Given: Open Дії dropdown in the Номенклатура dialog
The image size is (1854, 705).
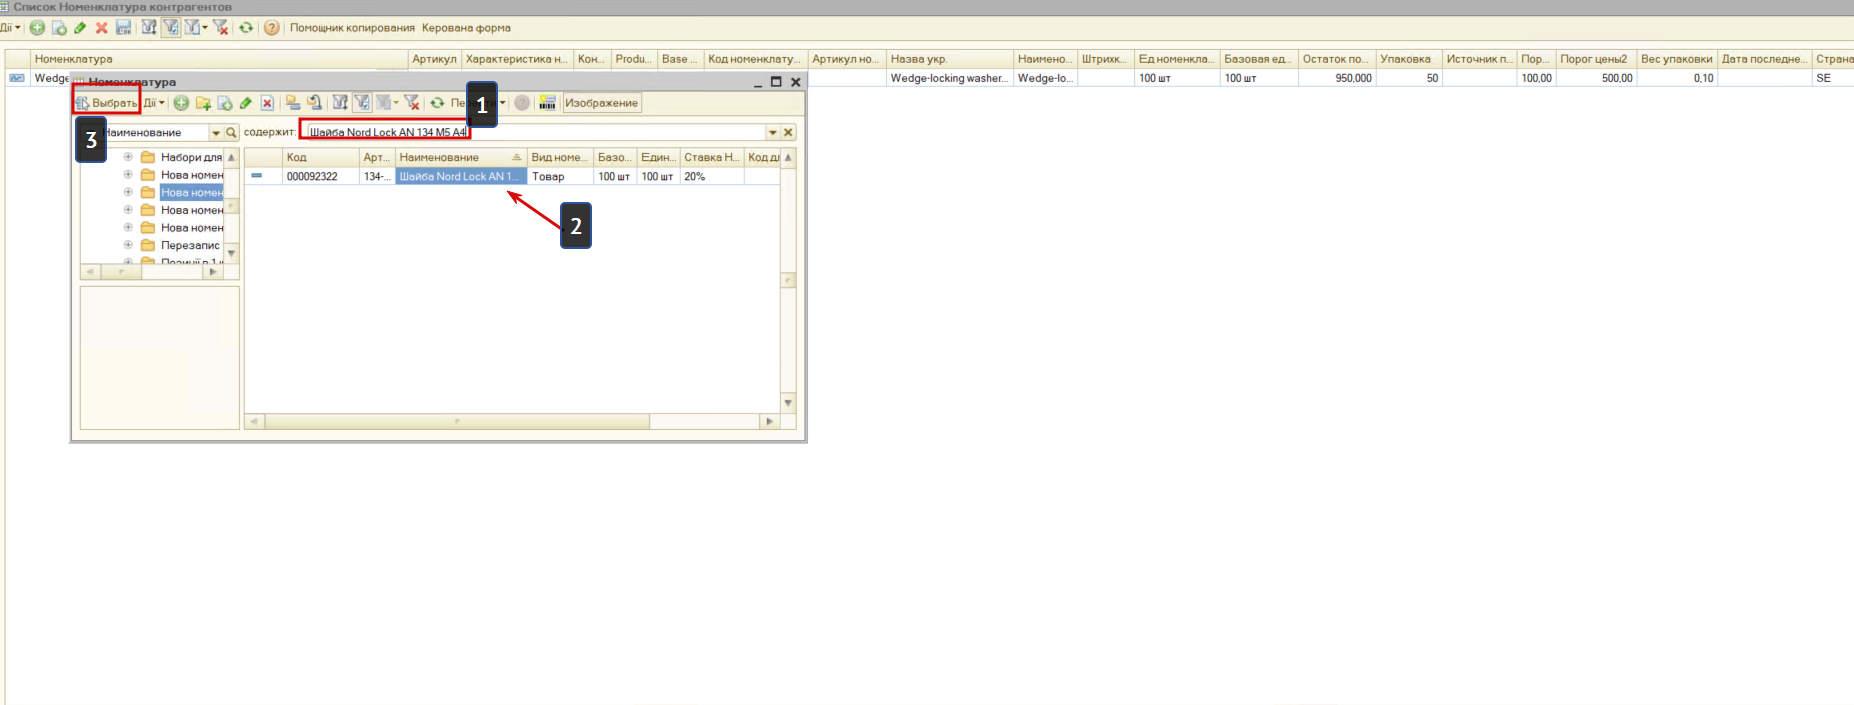Looking at the screenshot, I should (x=154, y=103).
